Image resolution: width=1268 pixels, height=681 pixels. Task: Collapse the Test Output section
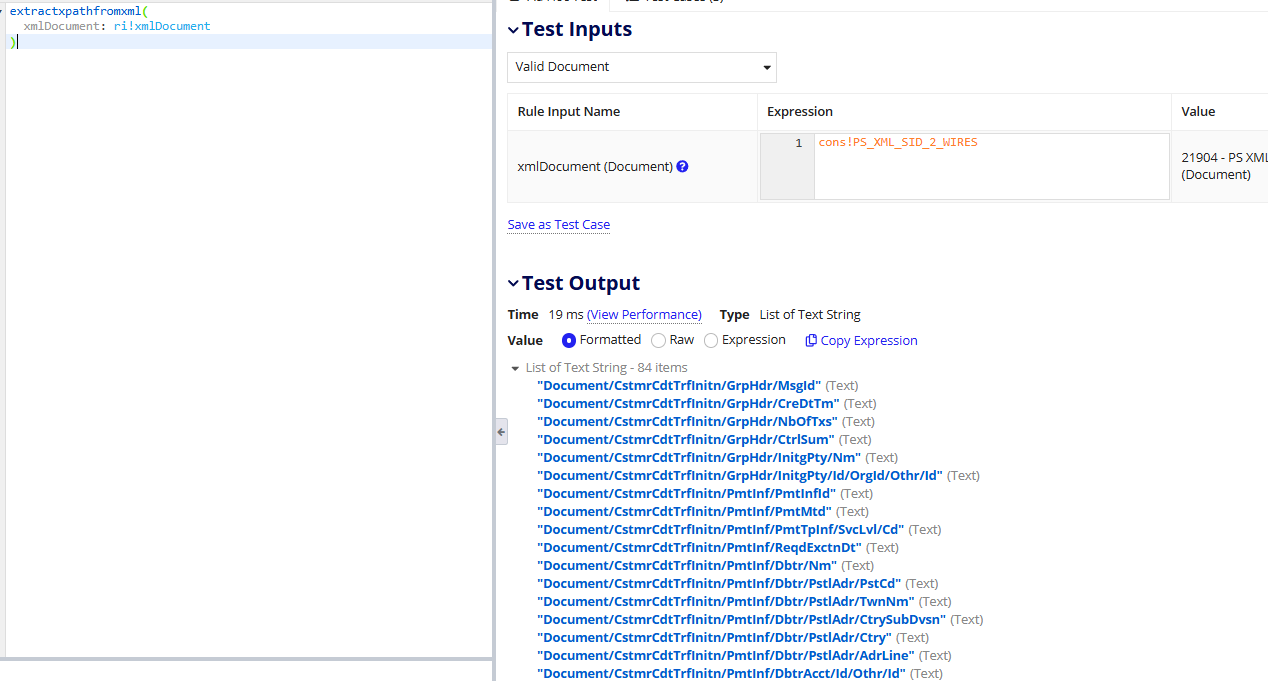[x=513, y=284]
